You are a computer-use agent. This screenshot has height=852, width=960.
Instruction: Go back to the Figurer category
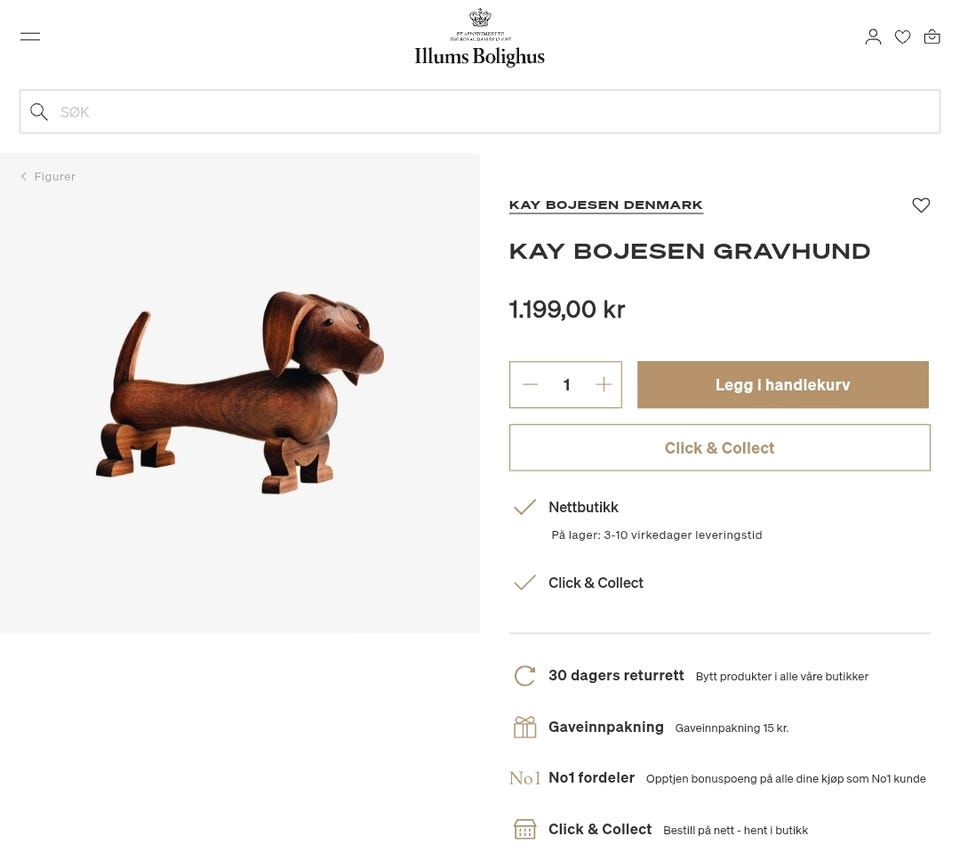[55, 176]
